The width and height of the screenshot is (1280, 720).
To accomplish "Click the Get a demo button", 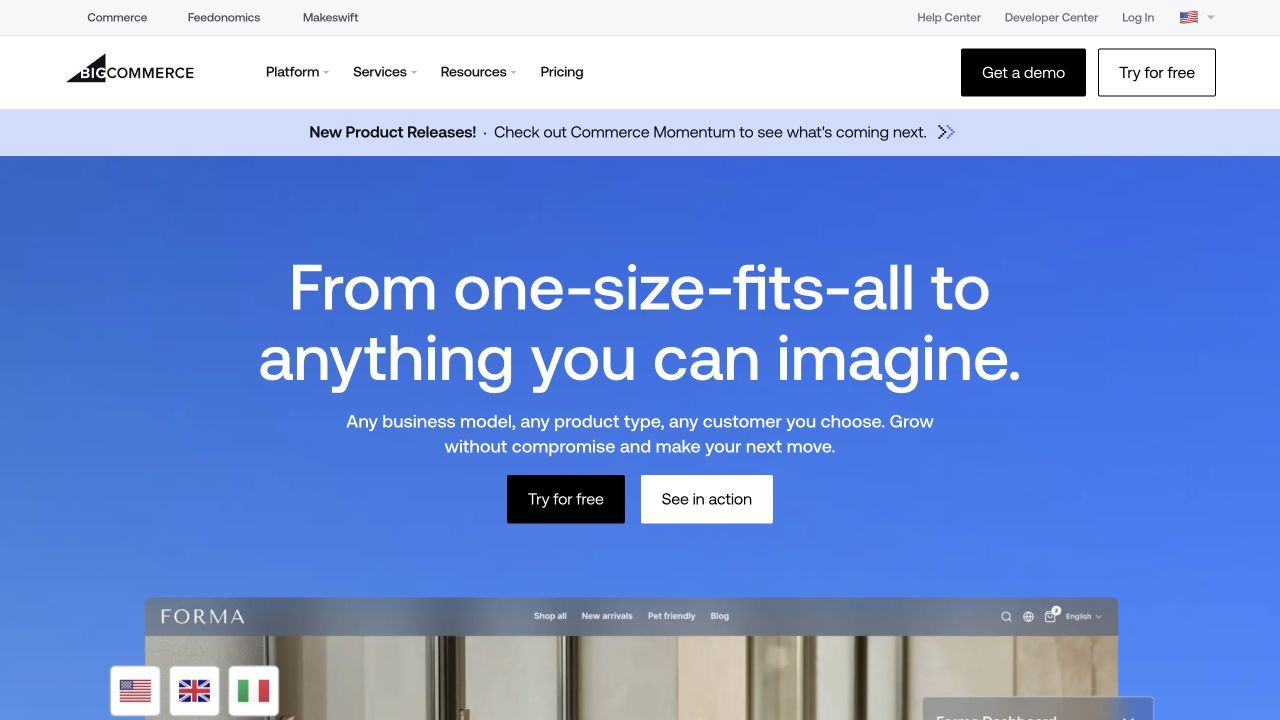I will coord(1023,72).
